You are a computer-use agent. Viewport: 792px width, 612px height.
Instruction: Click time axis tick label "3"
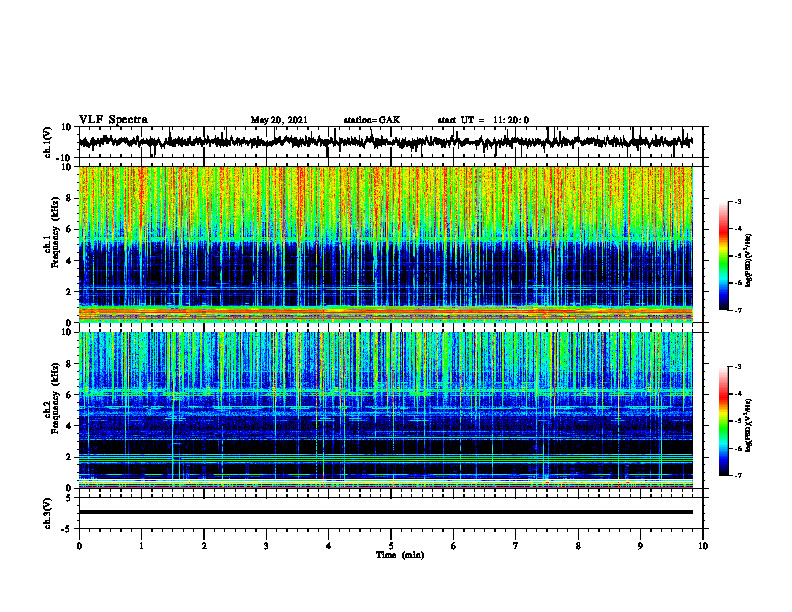[x=266, y=546]
